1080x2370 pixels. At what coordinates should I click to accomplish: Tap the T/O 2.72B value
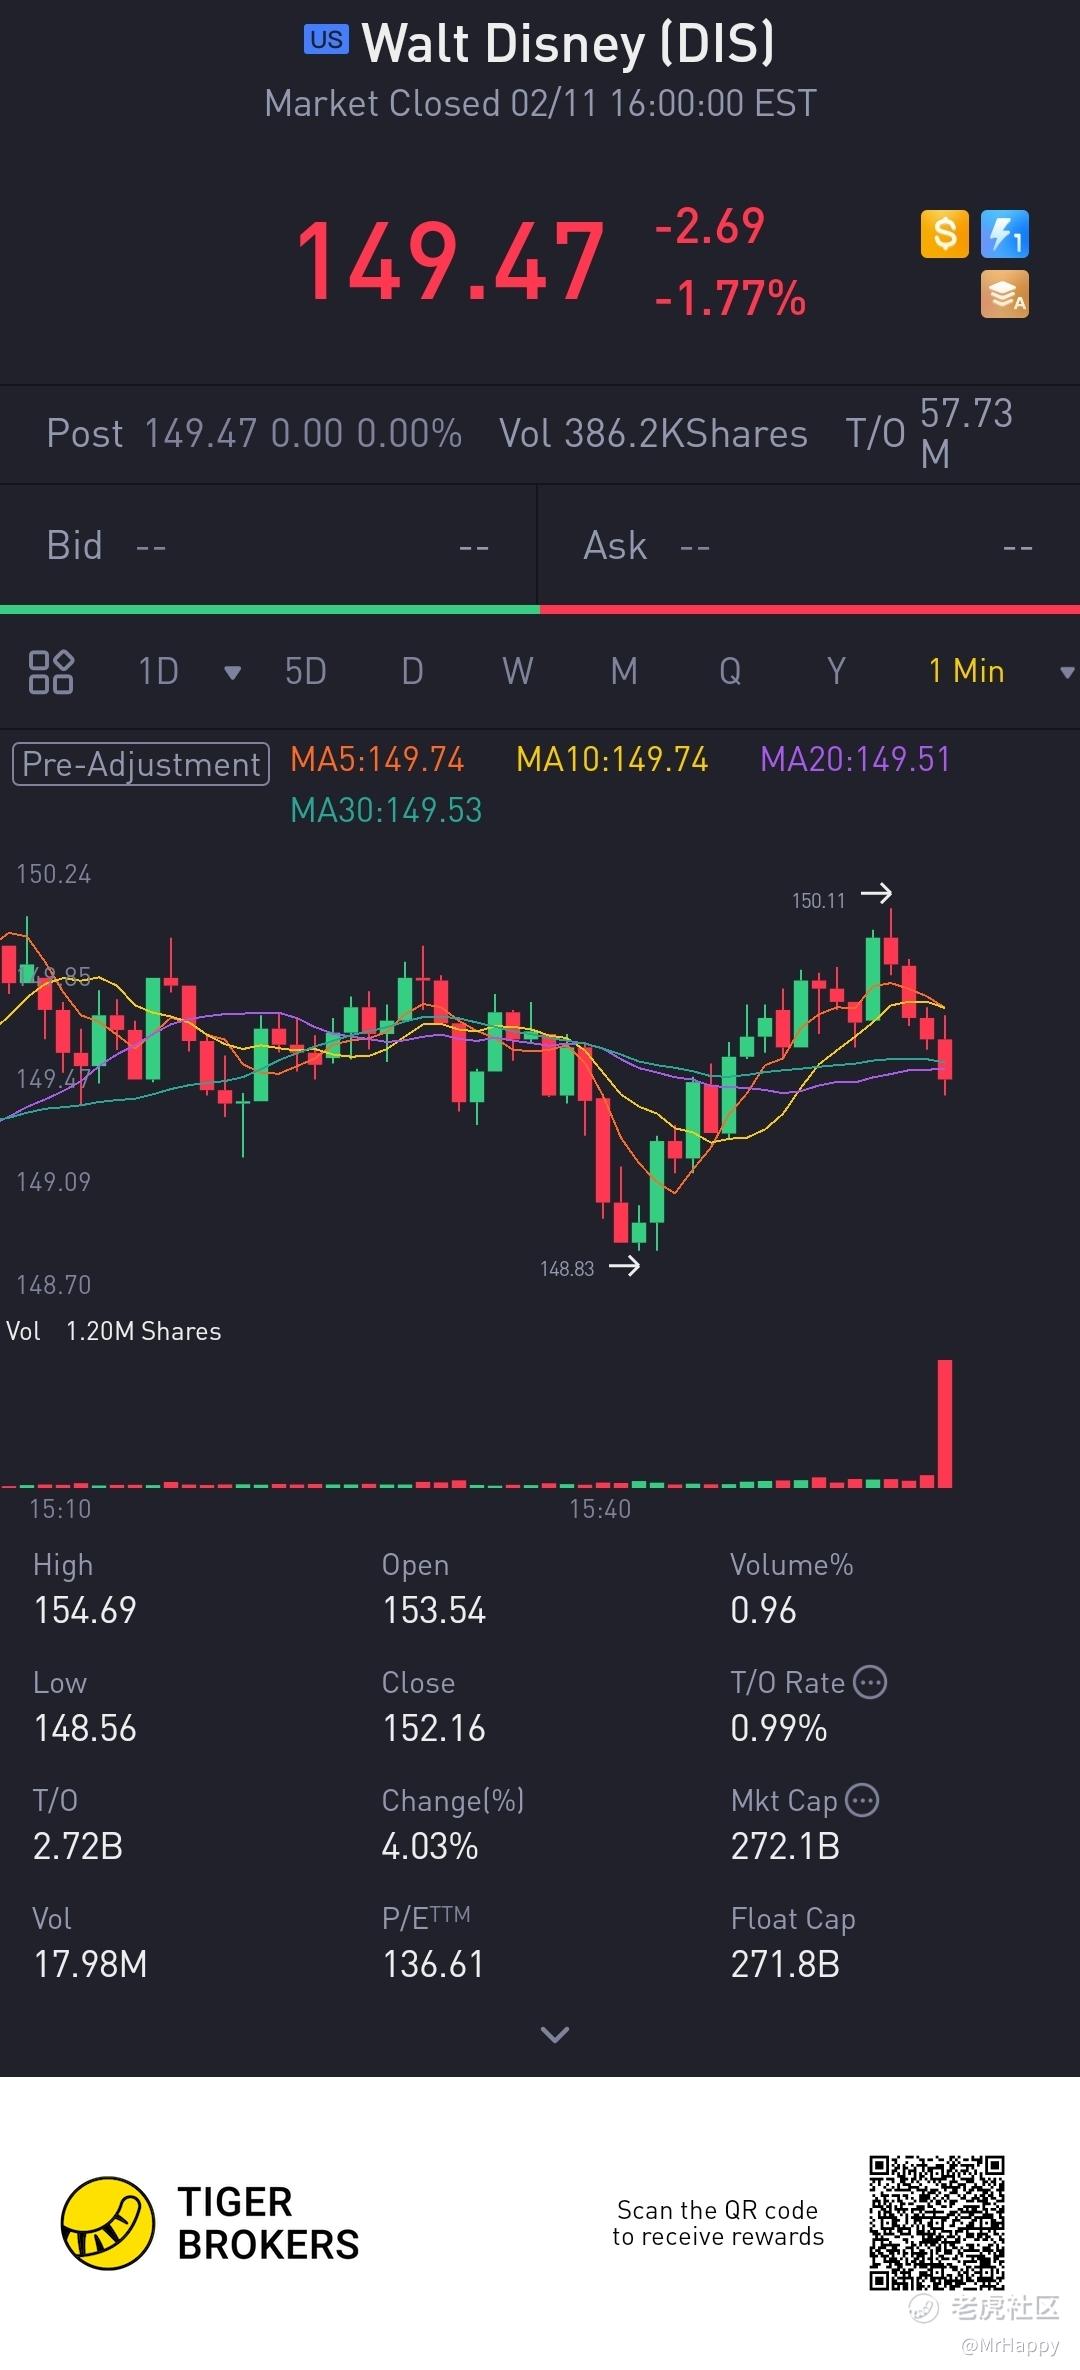78,1846
